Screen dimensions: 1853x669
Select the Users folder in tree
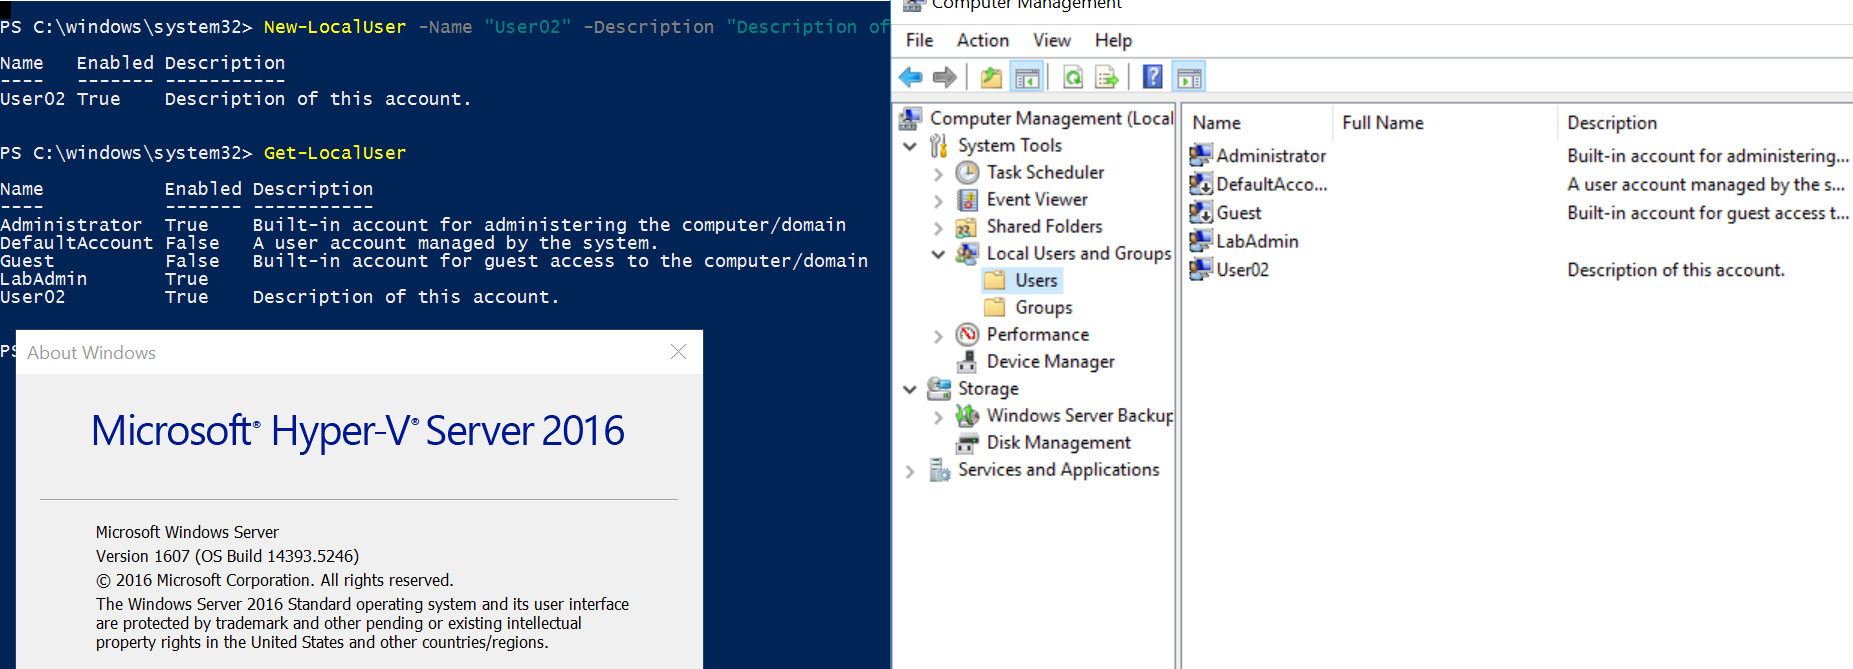click(x=1036, y=280)
